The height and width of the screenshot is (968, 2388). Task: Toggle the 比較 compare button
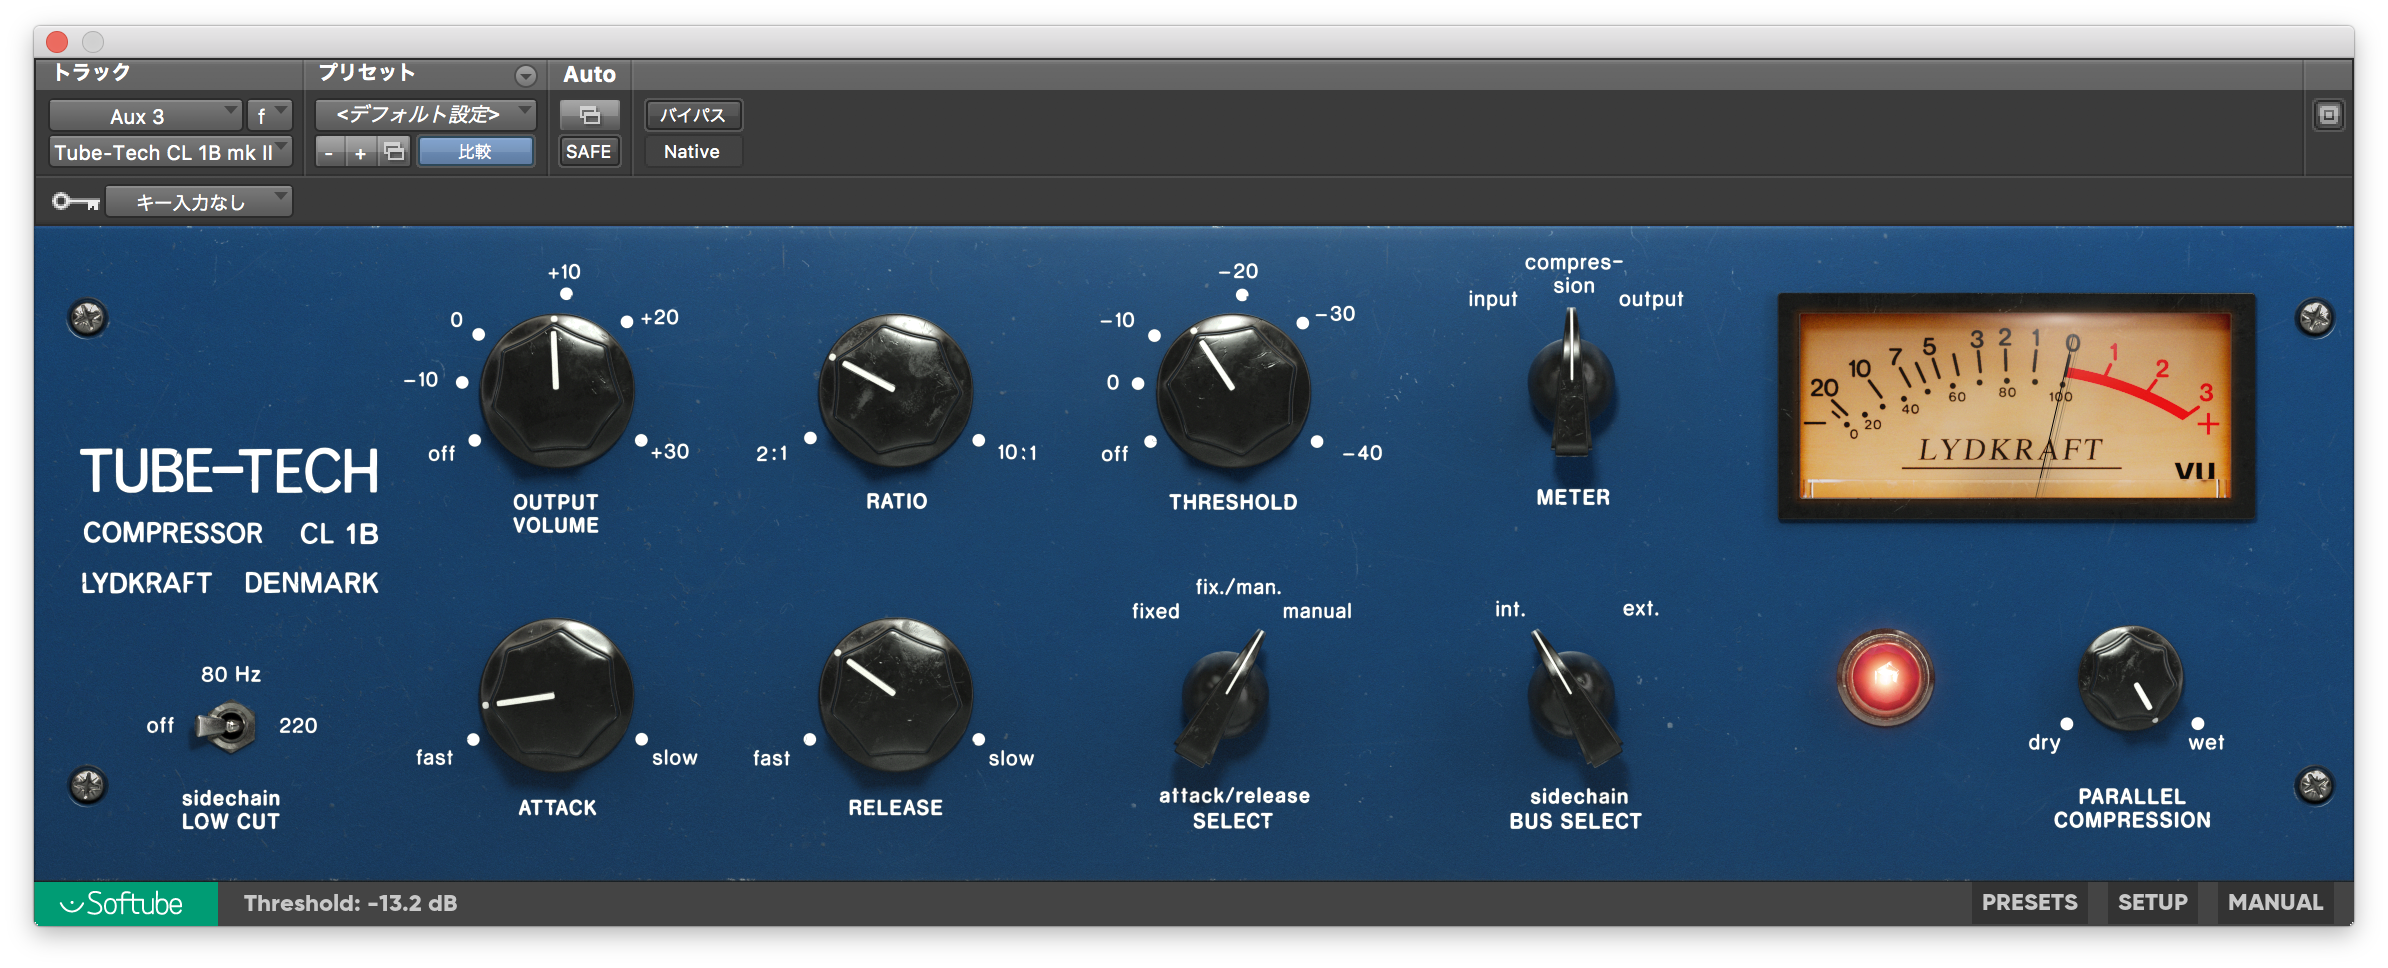(x=475, y=152)
